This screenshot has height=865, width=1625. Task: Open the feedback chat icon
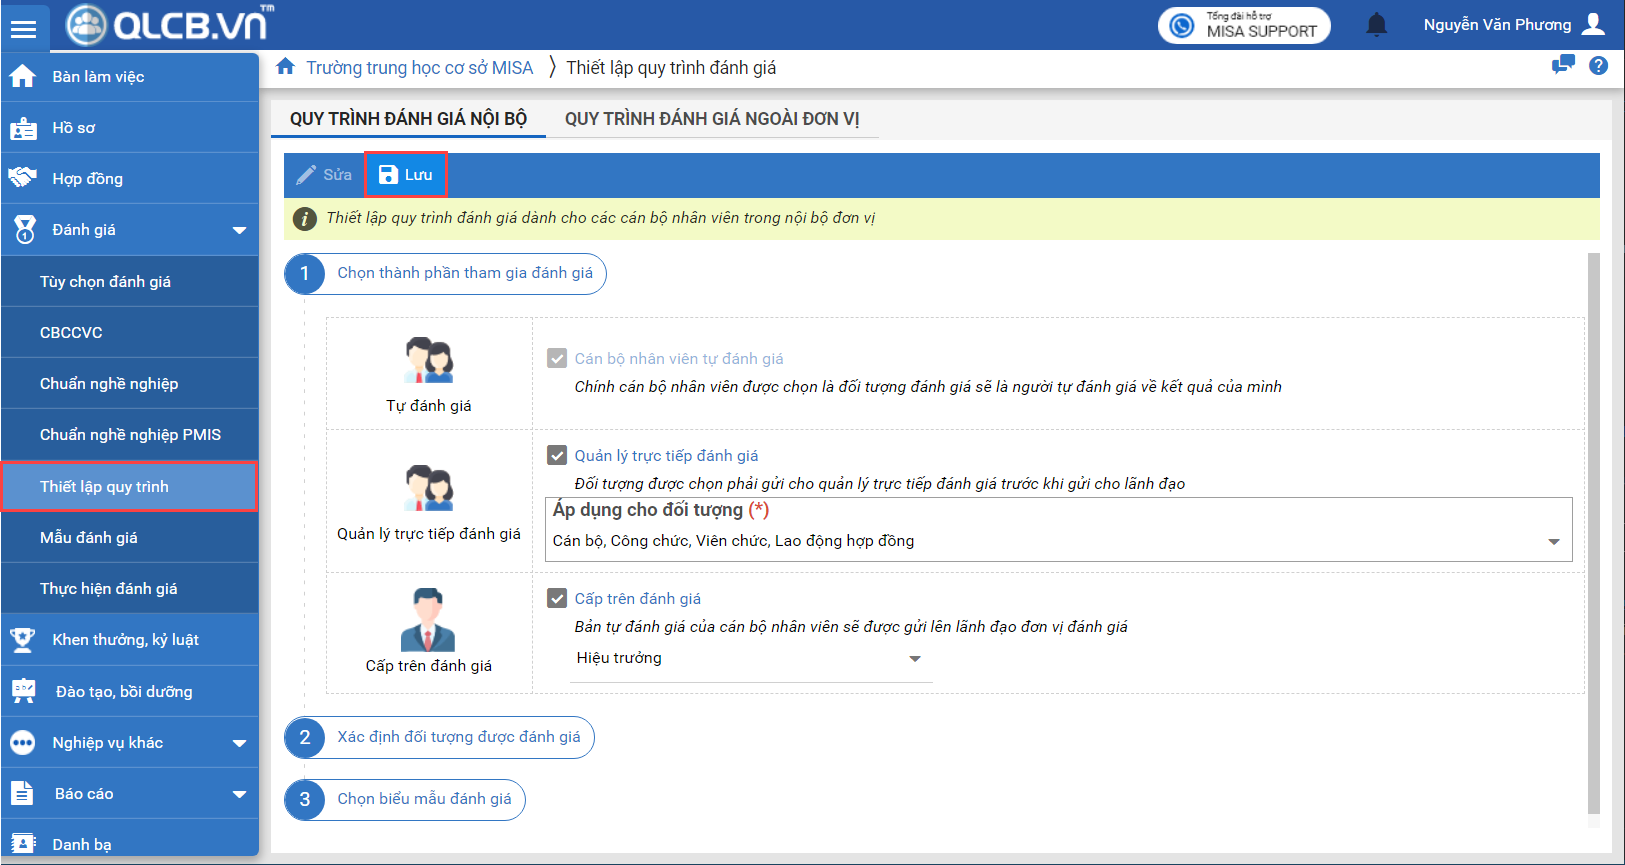pos(1562,66)
